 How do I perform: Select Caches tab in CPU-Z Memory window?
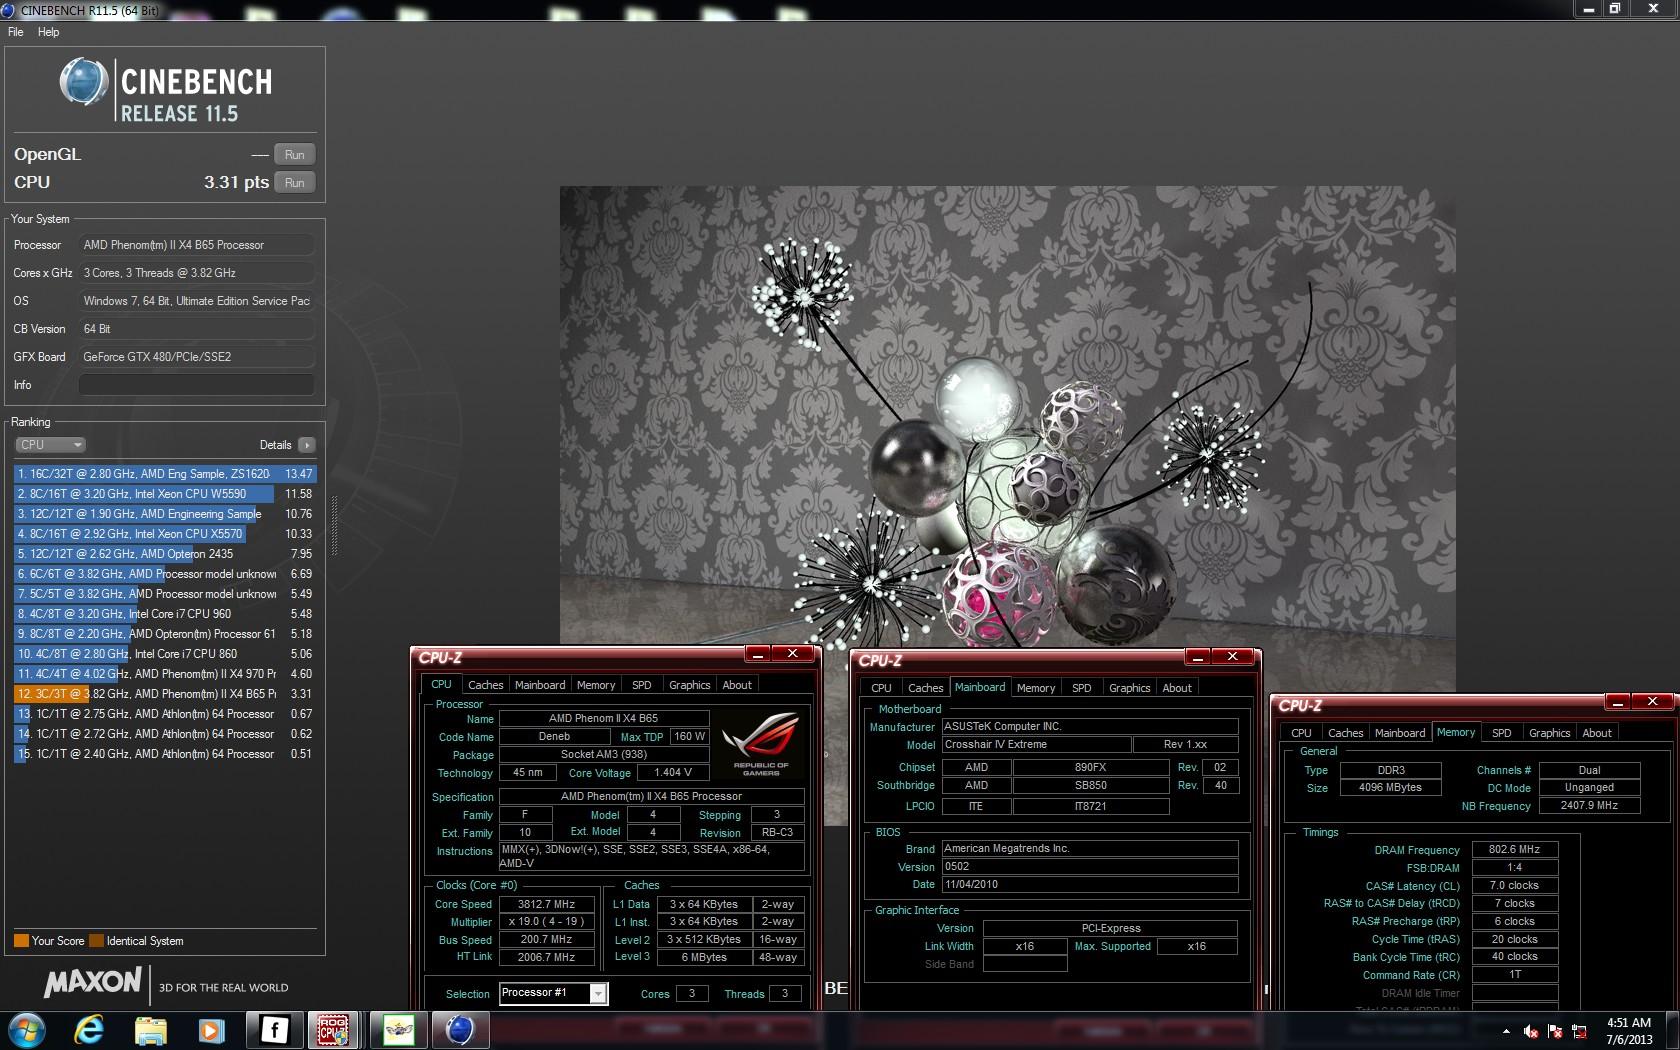[1345, 733]
